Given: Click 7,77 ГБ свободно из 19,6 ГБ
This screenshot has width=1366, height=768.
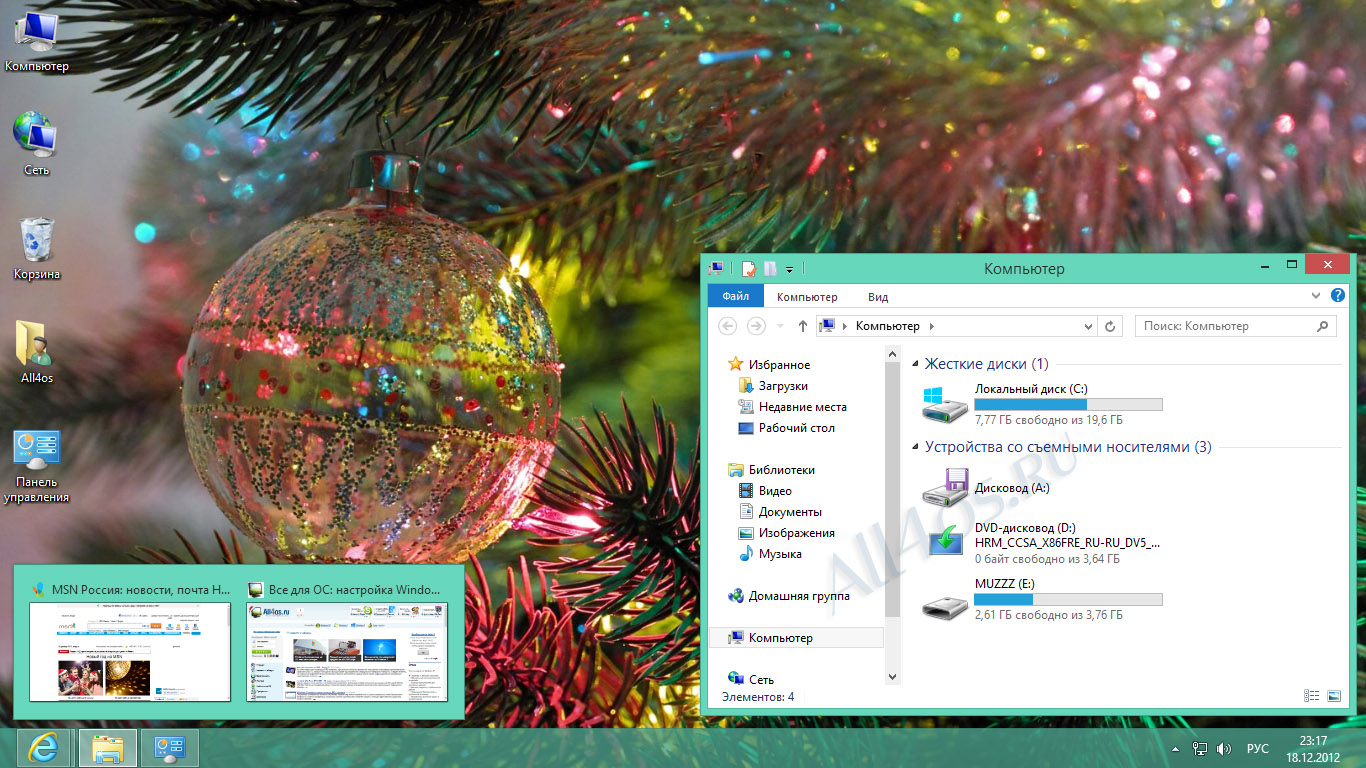Looking at the screenshot, I should 1049,421.
